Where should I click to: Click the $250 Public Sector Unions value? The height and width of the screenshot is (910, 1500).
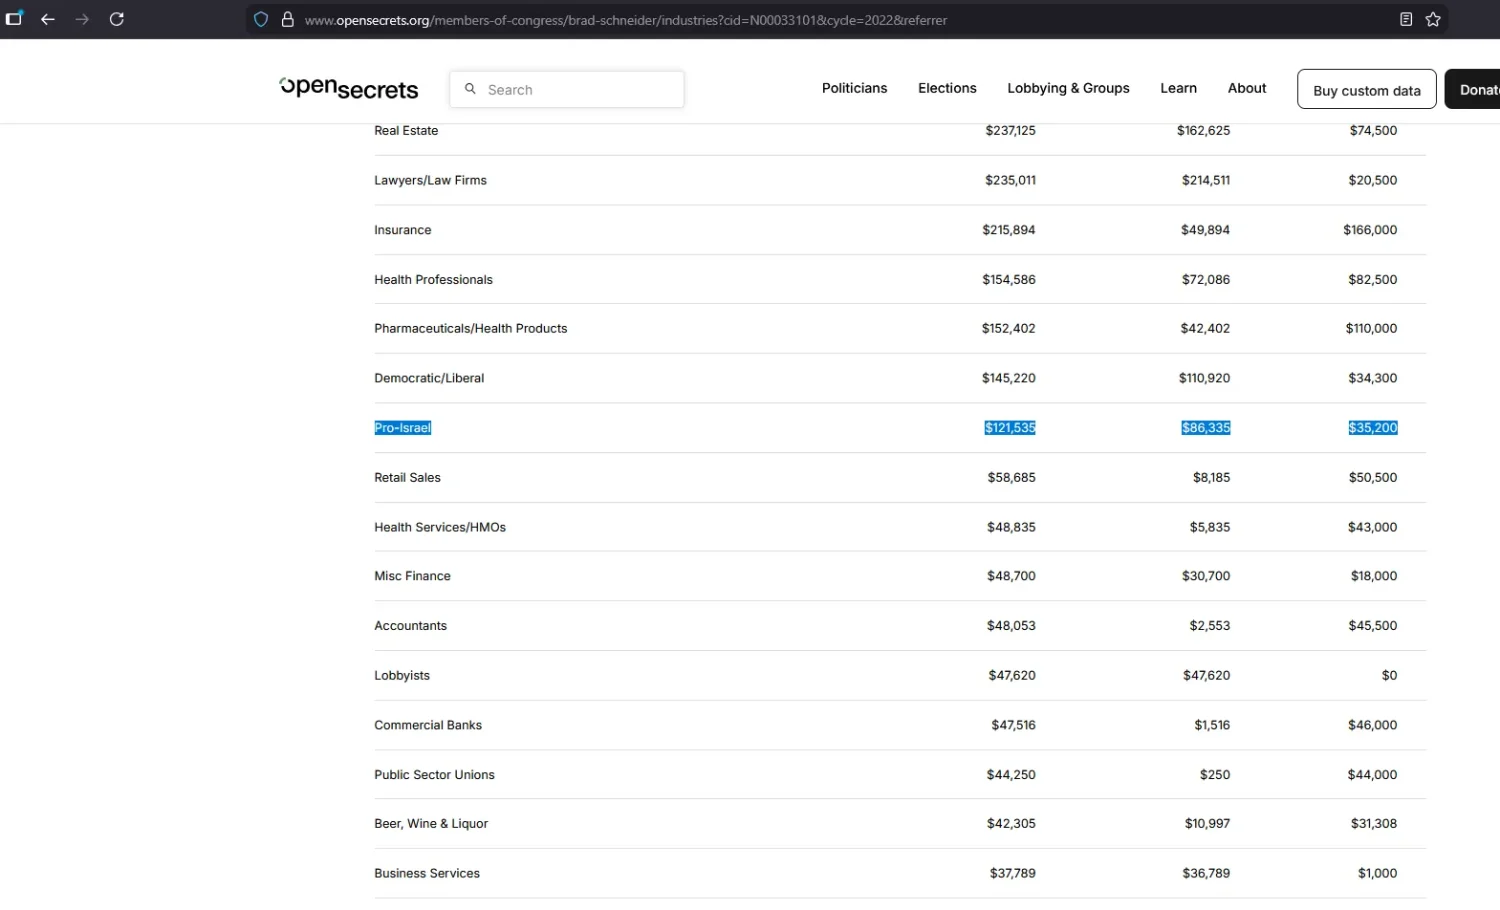pyautogui.click(x=1215, y=775)
